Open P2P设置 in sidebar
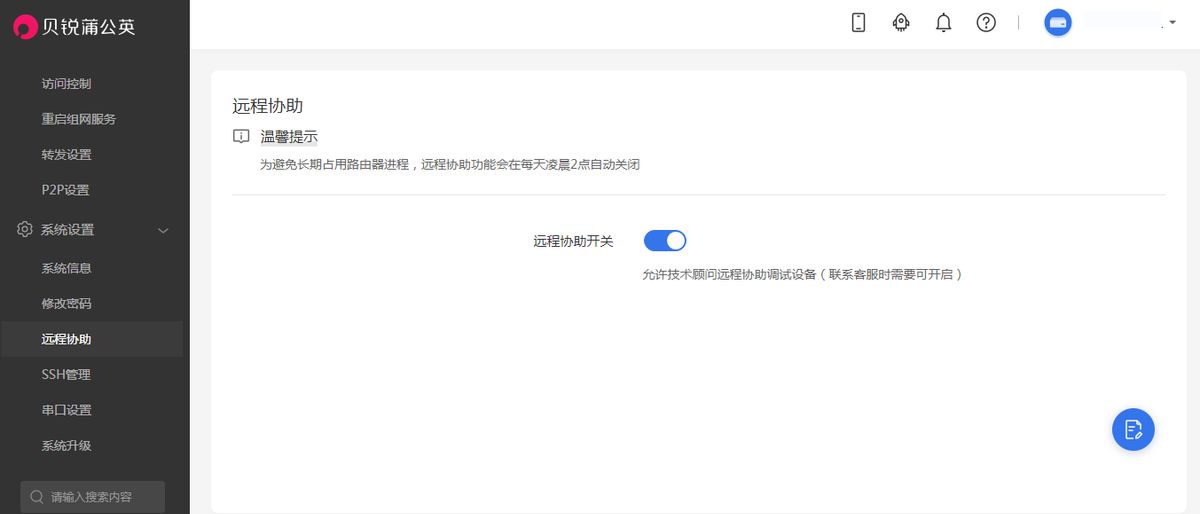The width and height of the screenshot is (1200, 514). [x=65, y=190]
